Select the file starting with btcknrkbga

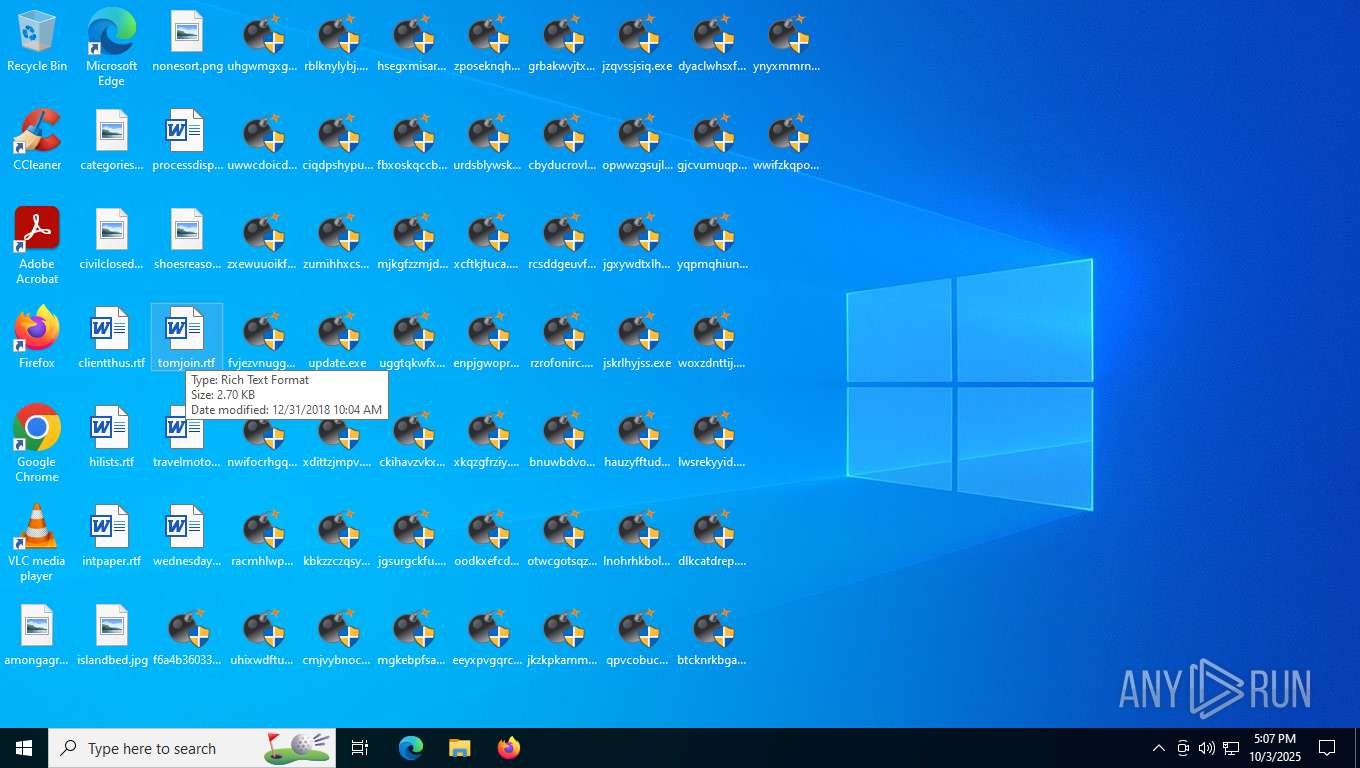[x=712, y=636]
